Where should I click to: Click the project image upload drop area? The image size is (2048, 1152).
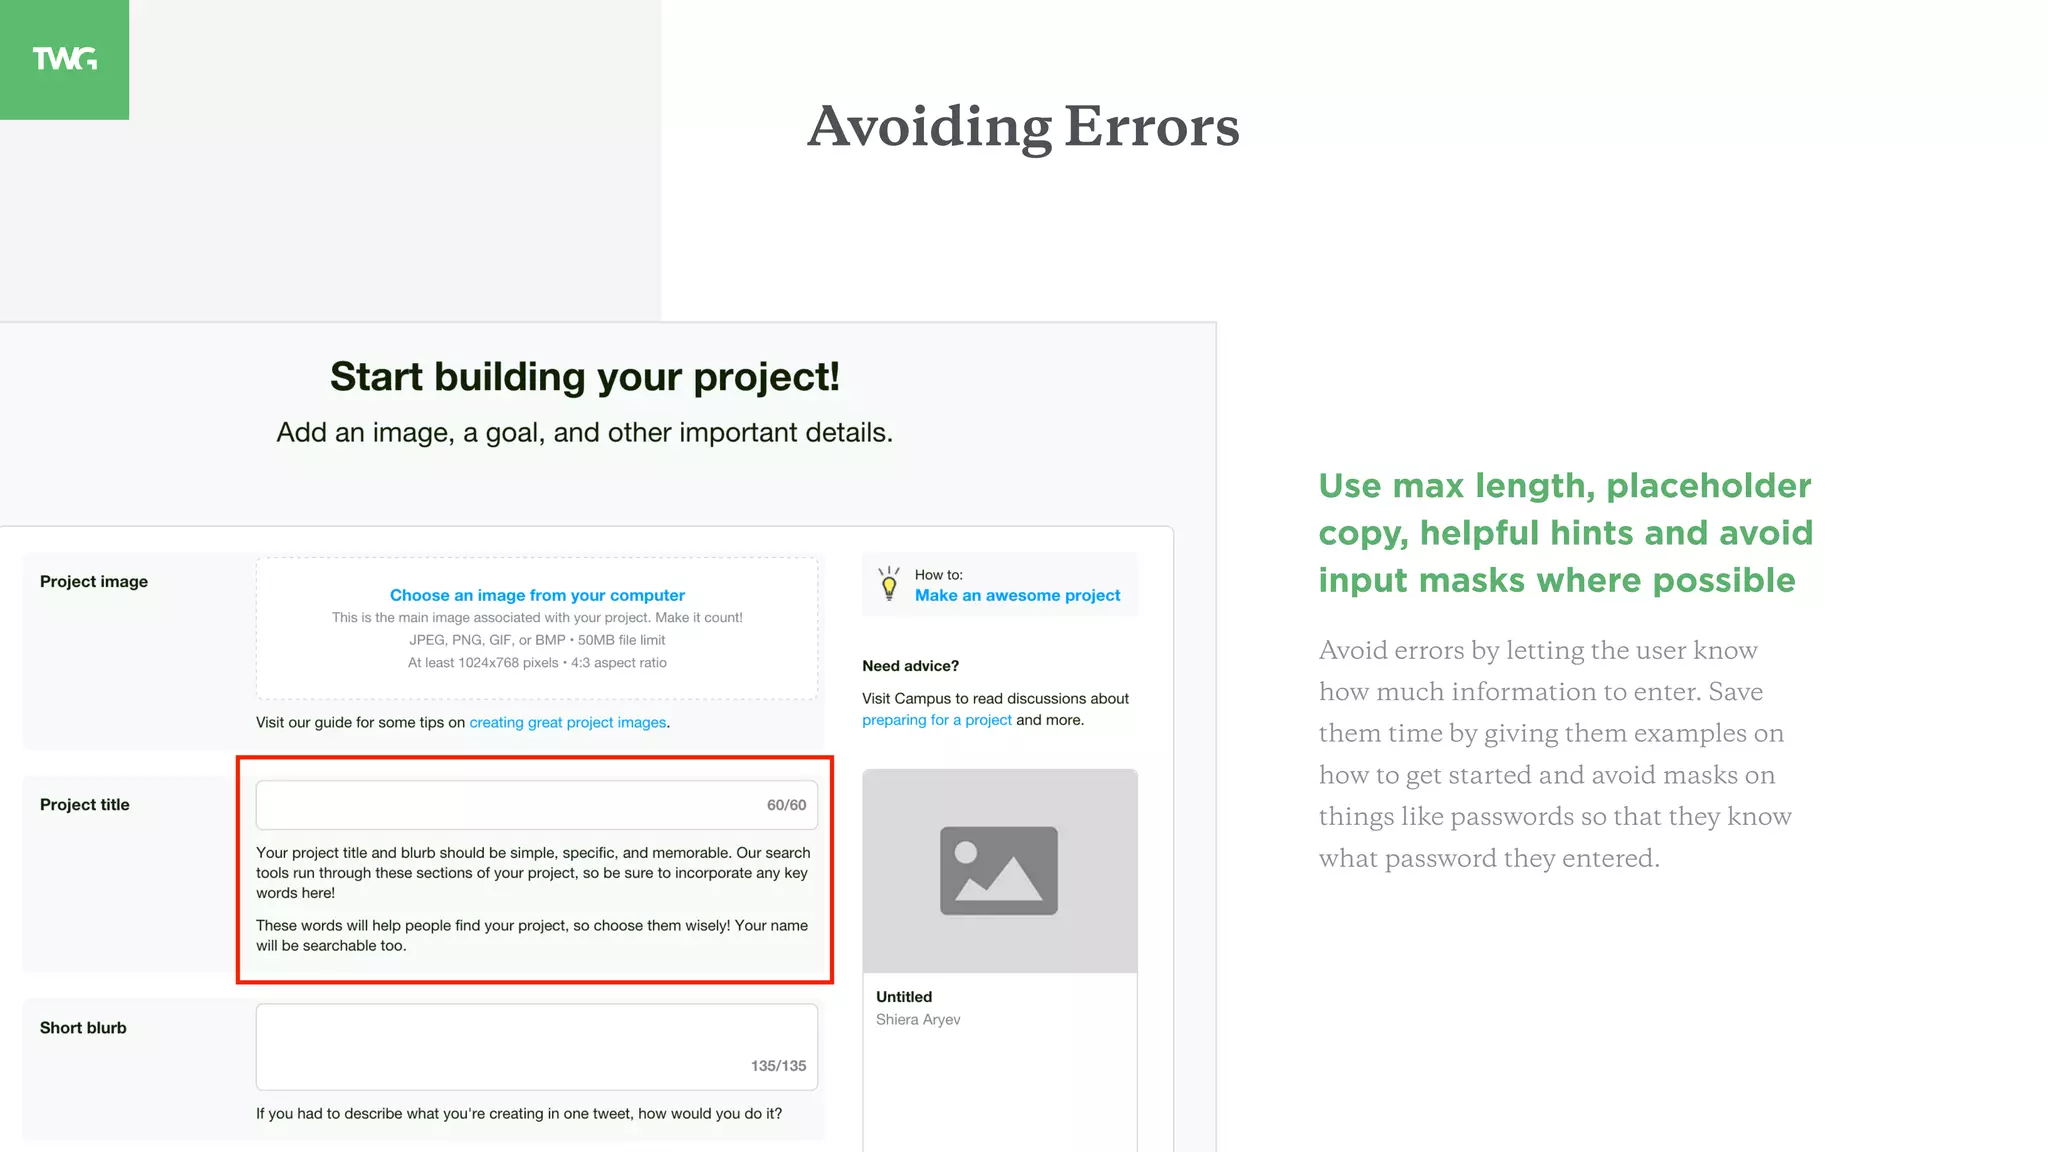pyautogui.click(x=537, y=628)
